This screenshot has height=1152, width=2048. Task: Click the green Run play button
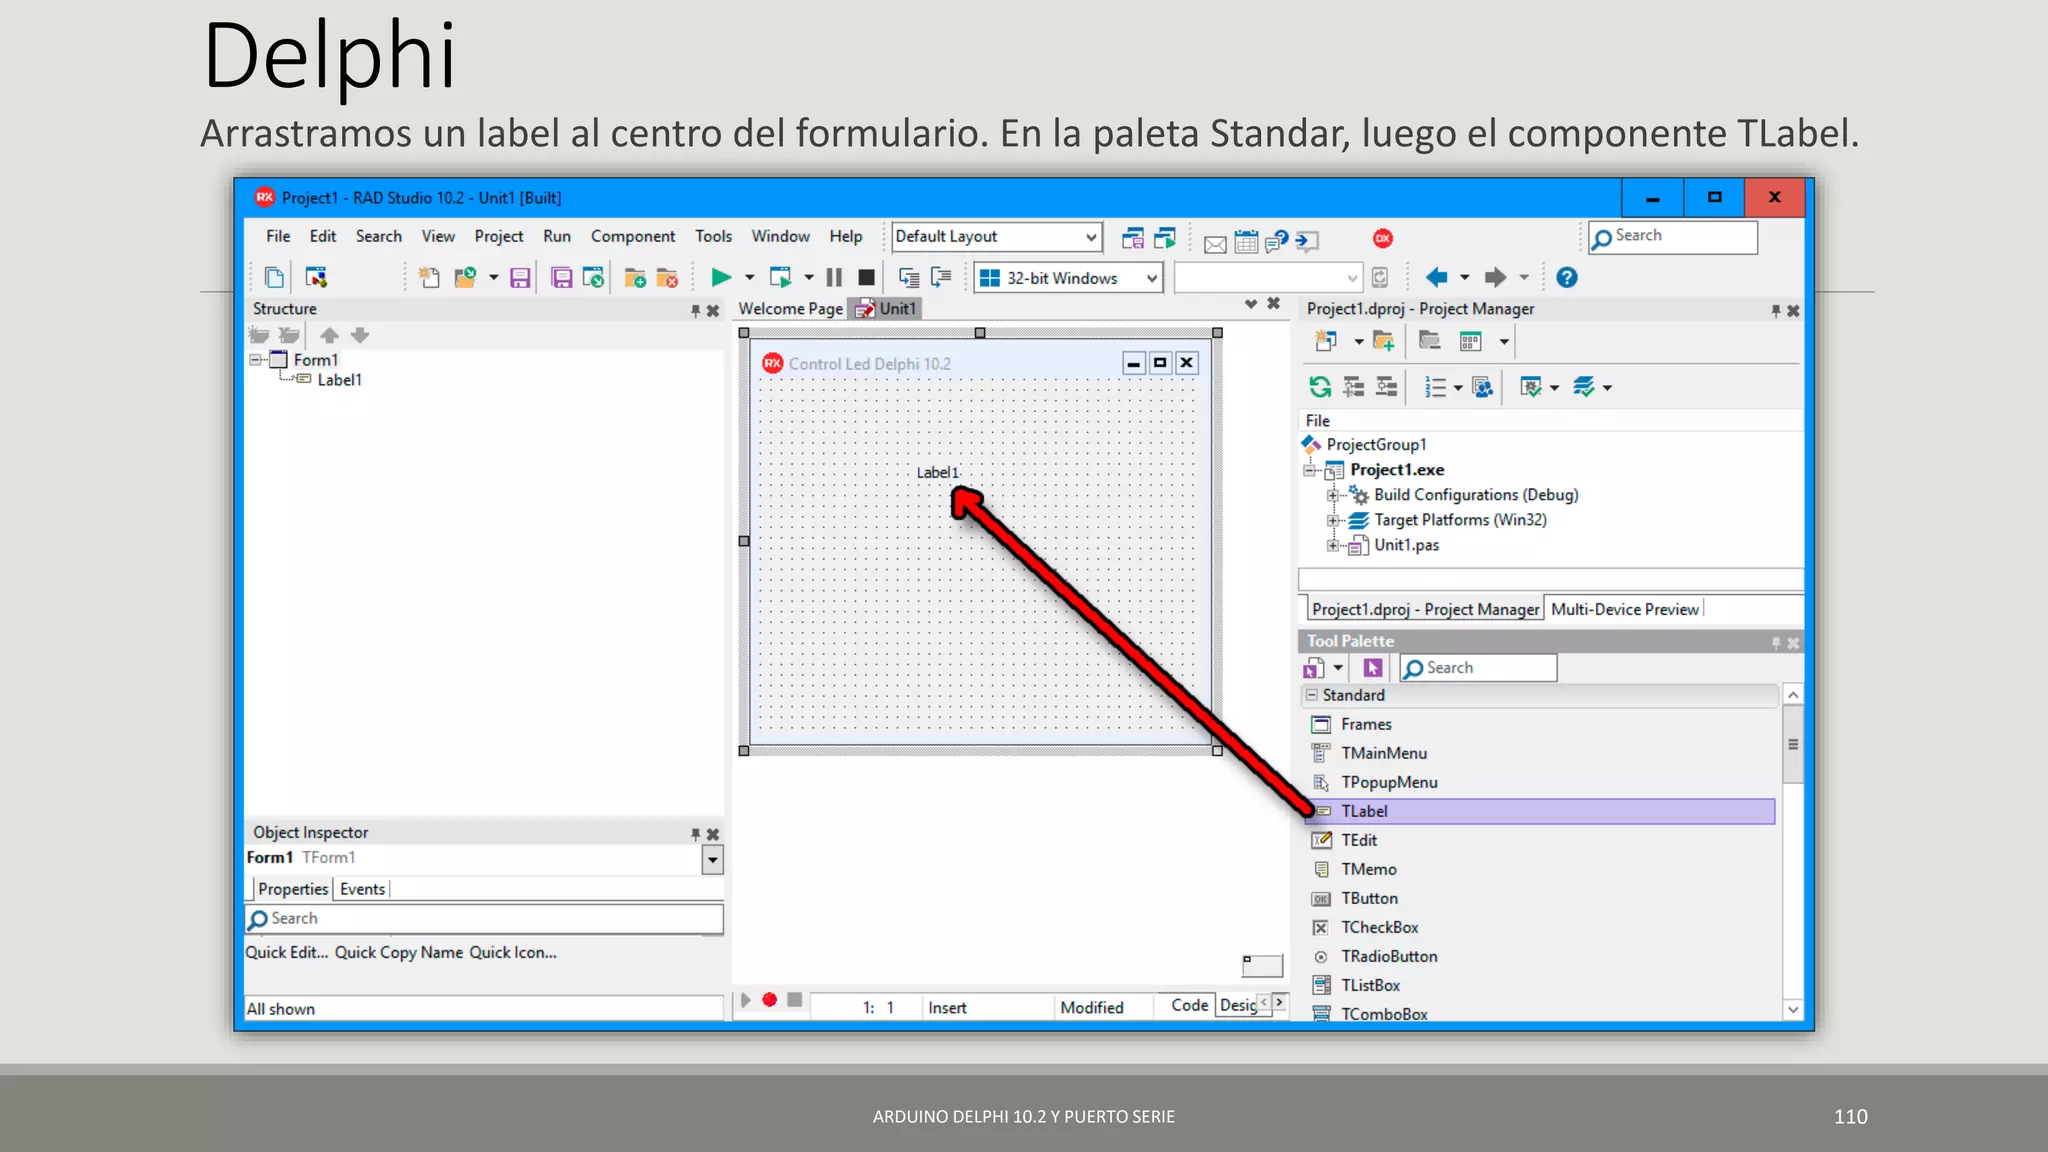click(x=720, y=277)
